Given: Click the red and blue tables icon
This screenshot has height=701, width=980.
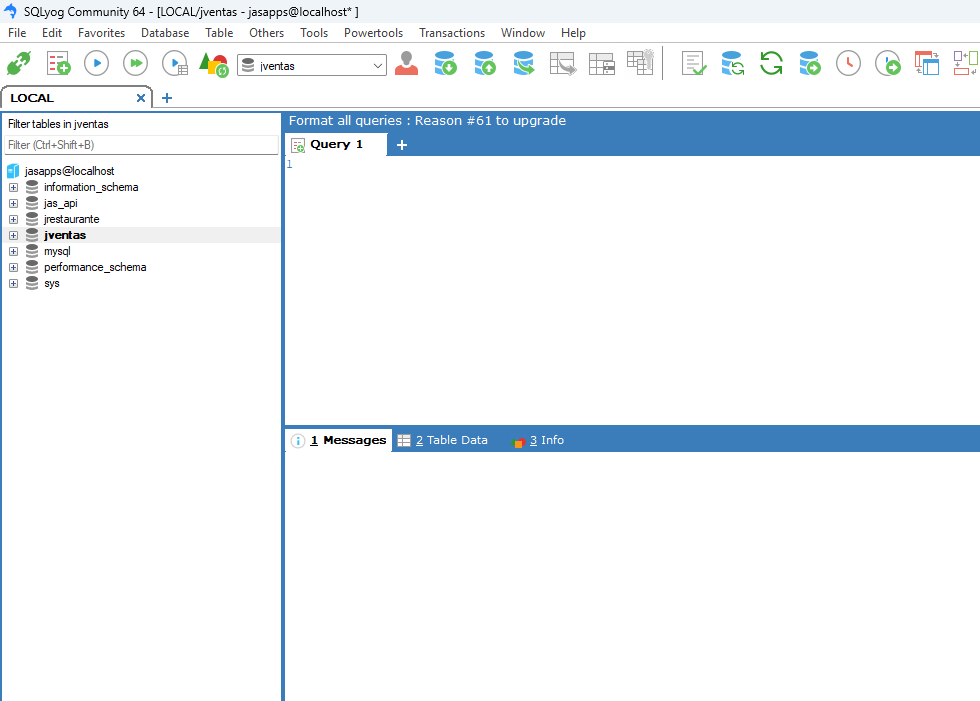Looking at the screenshot, I should pos(927,63).
